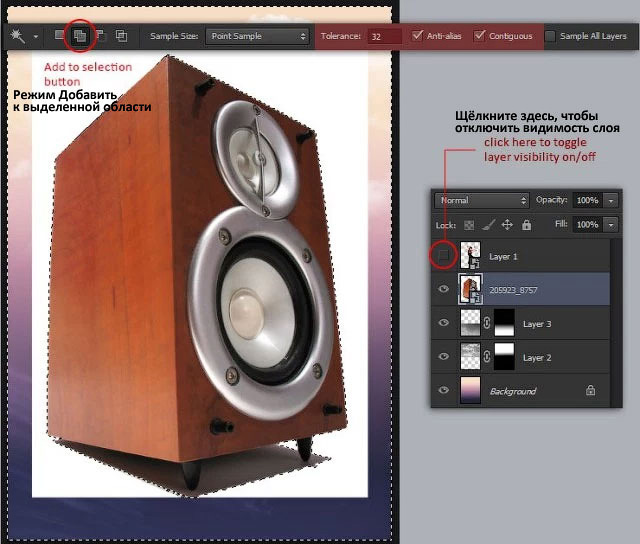Click the Lock all padlock icon
Viewport: 640px width, 544px height.
pyautogui.click(x=527, y=224)
